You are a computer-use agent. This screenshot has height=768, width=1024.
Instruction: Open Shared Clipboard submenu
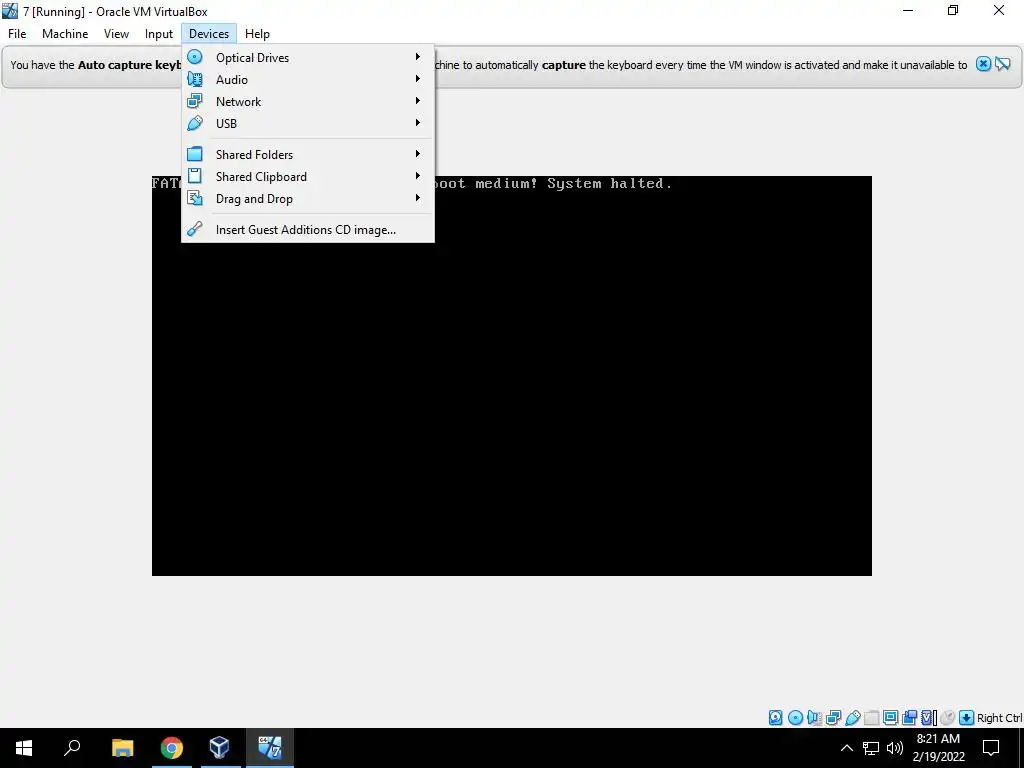click(308, 176)
